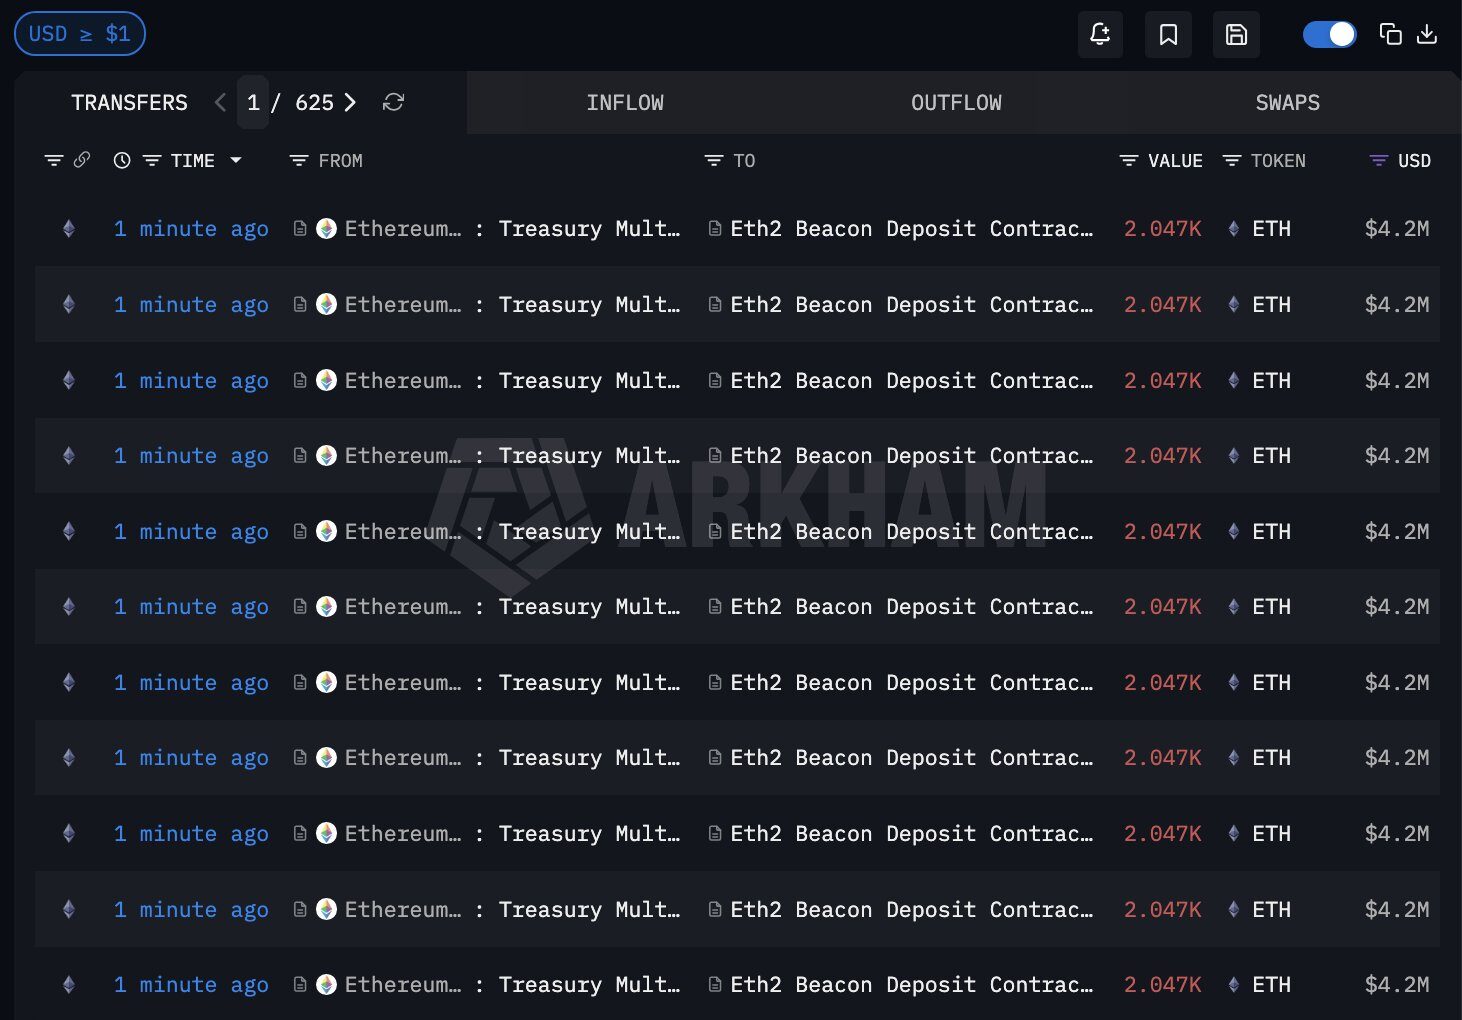Toggle the blue switch in the top bar

[1329, 33]
